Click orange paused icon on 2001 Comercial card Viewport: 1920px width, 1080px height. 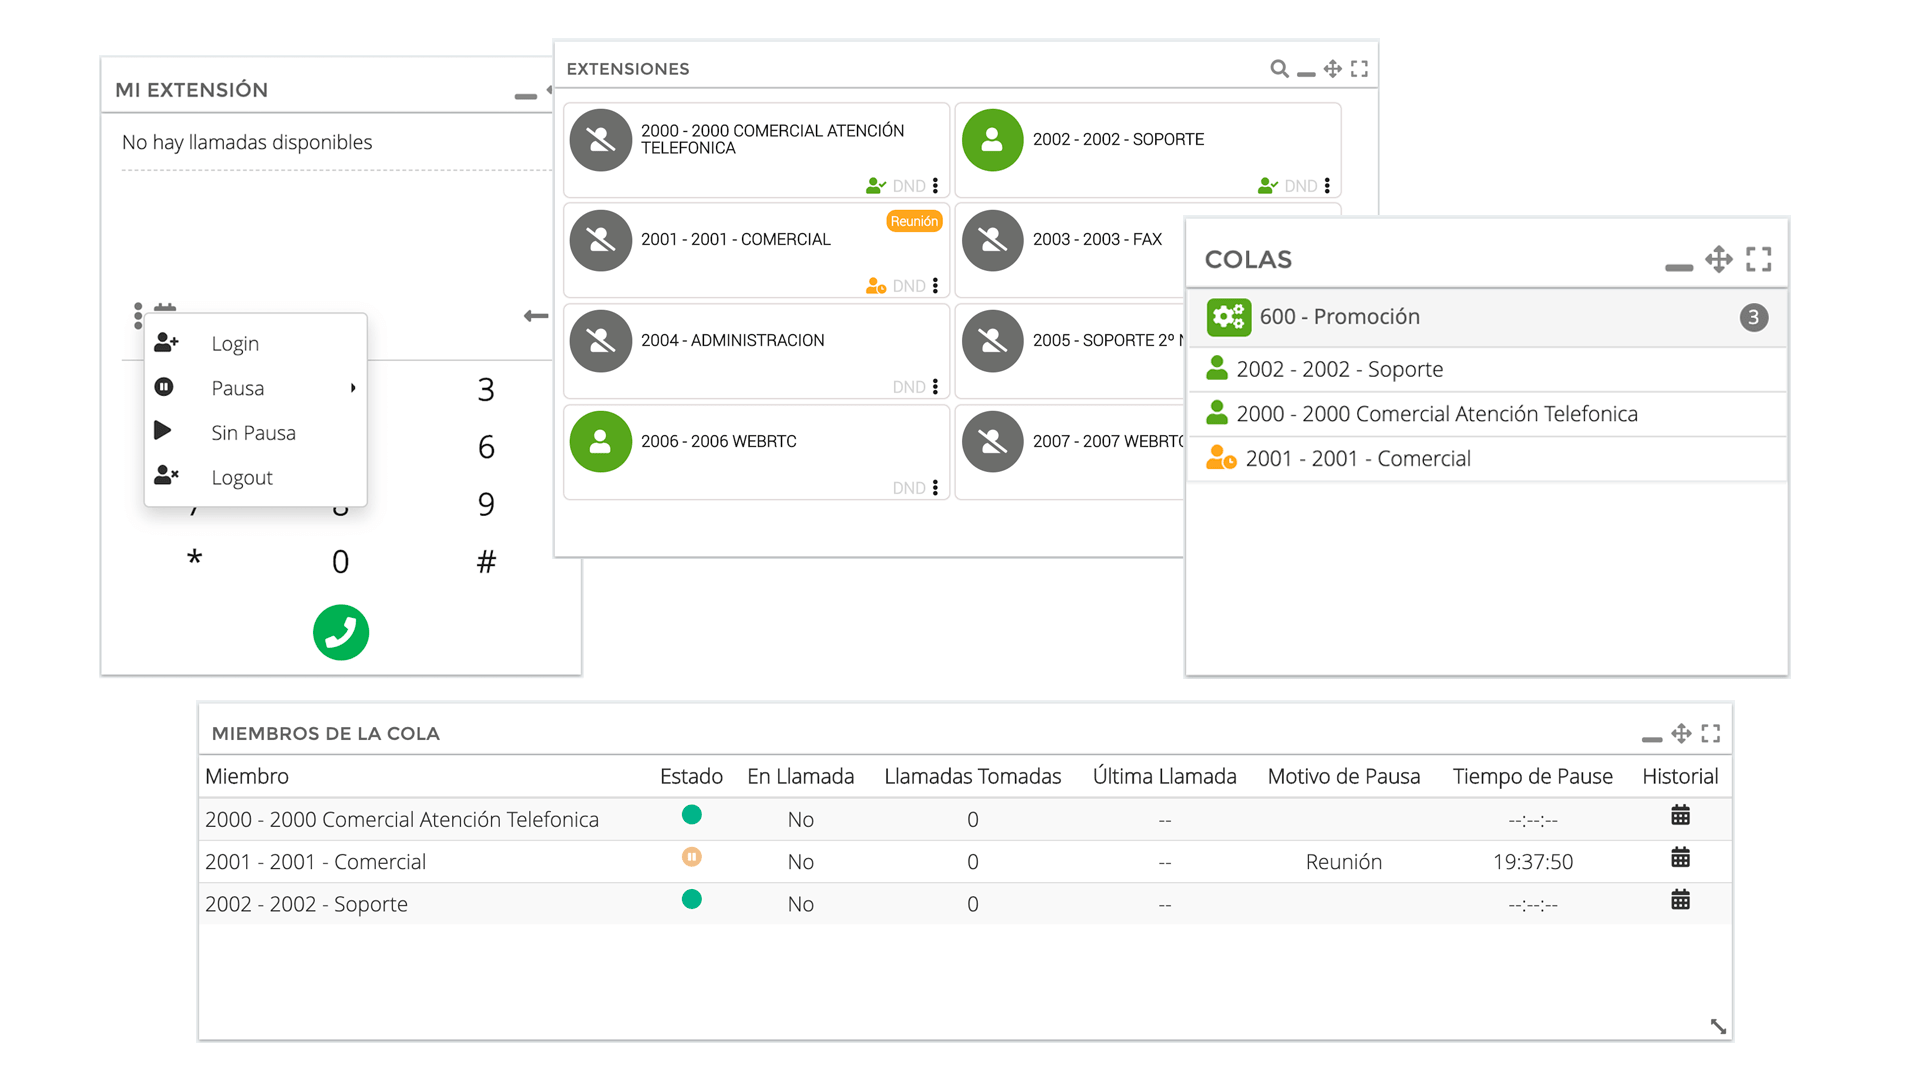point(876,286)
